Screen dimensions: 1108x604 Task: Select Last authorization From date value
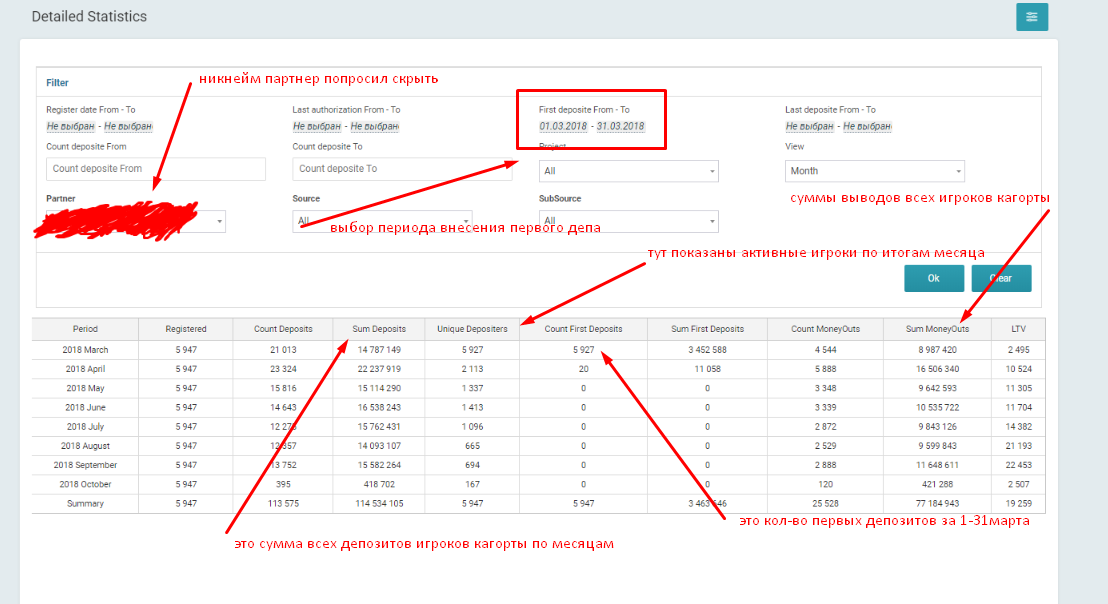317,126
